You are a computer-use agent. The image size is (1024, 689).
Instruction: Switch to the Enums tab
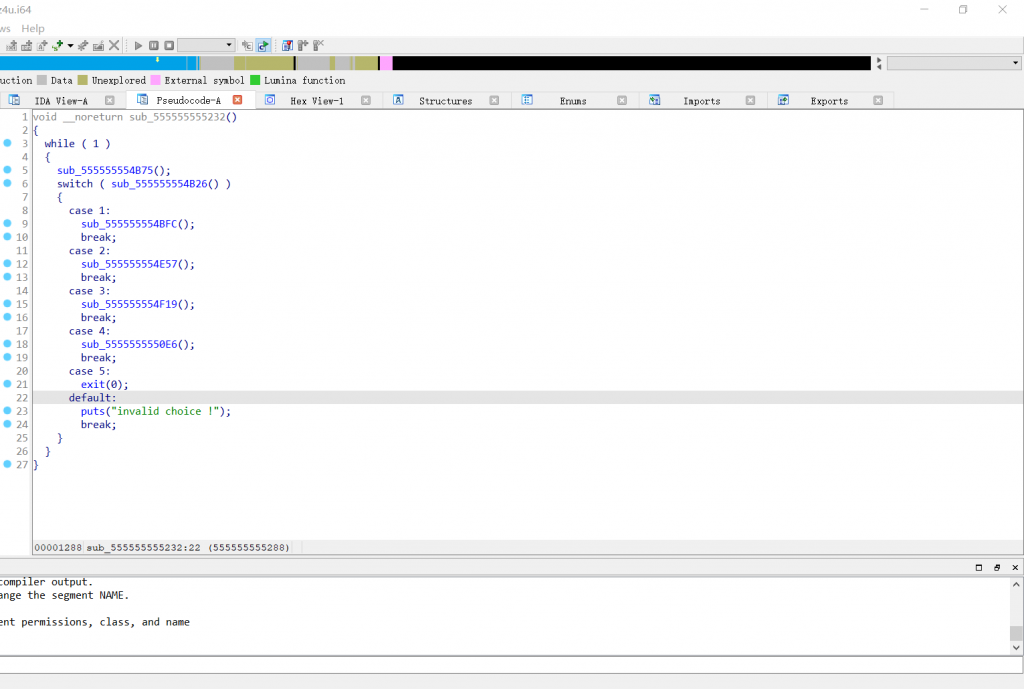573,101
